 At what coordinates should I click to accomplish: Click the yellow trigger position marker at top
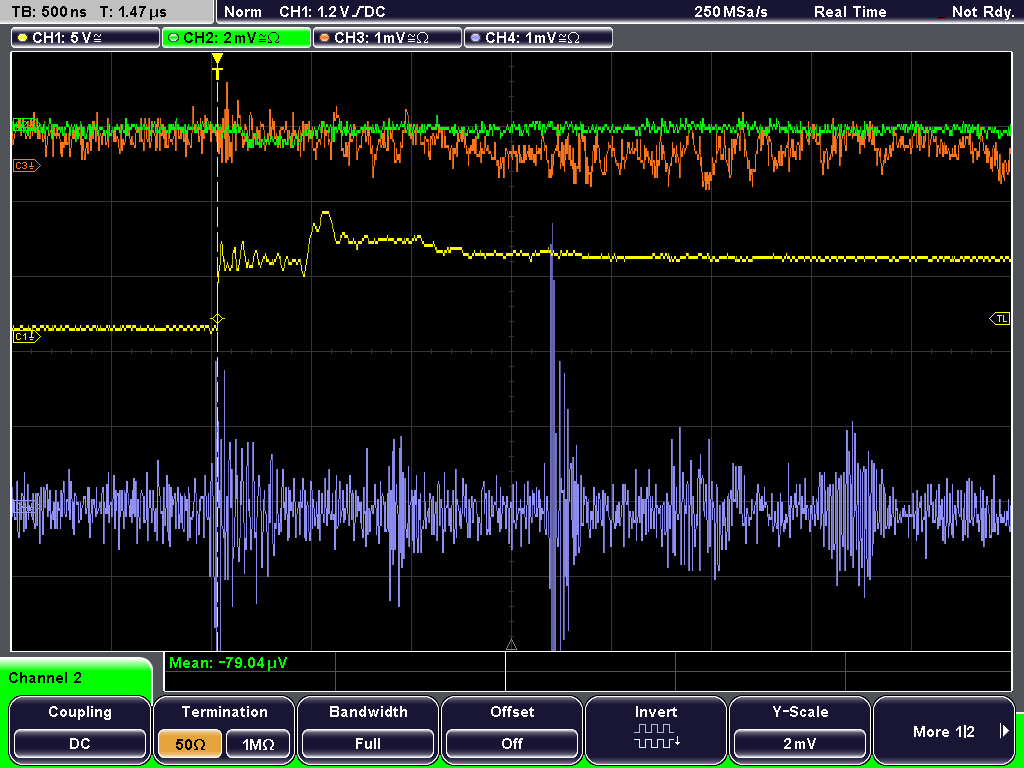(217, 65)
